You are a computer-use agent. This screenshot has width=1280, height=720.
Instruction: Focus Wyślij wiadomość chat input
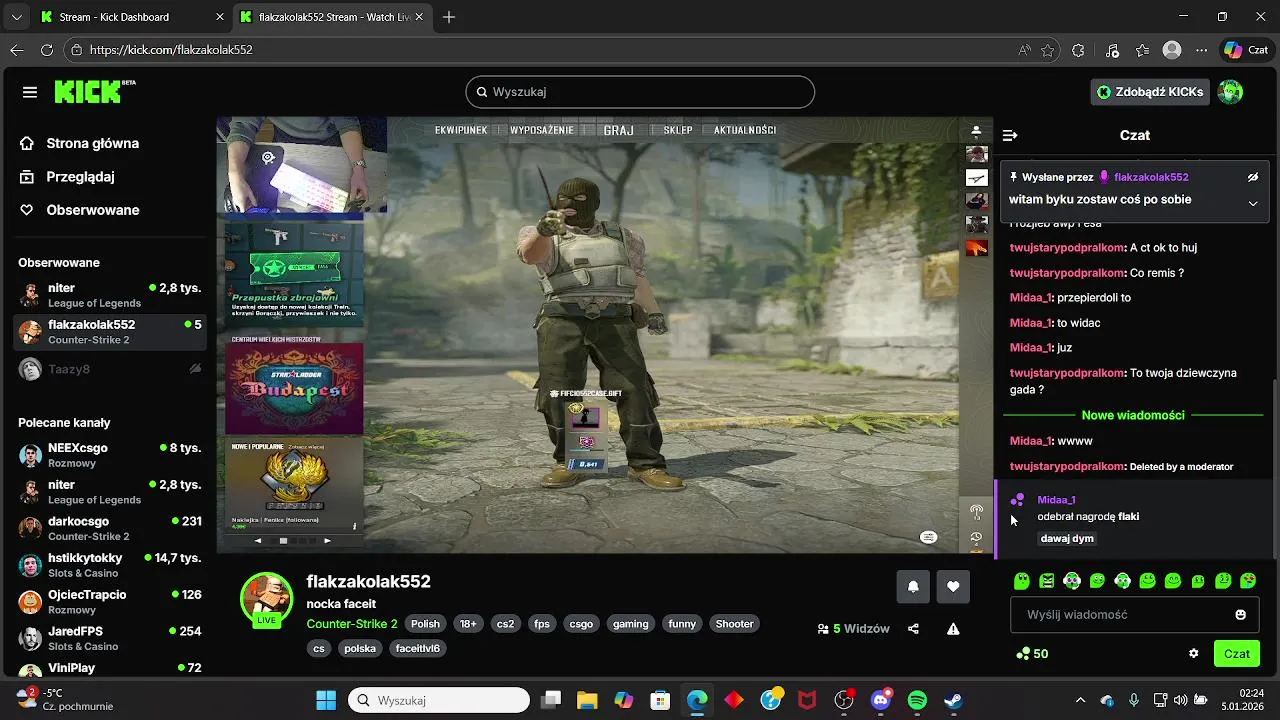tap(1120, 614)
